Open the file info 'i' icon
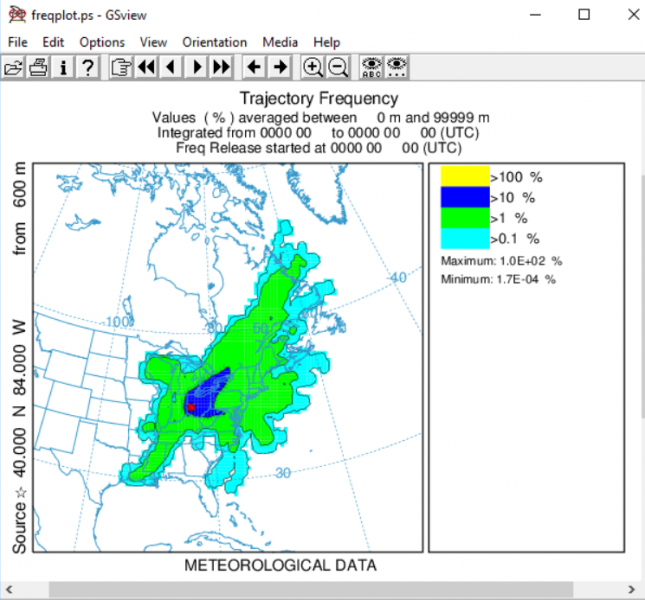645x600 pixels. tap(64, 67)
